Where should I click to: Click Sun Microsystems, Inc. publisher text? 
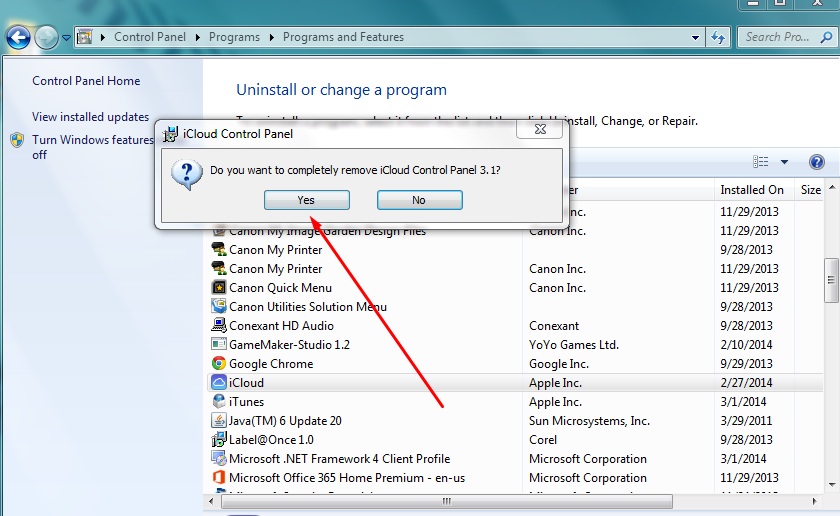click(589, 421)
